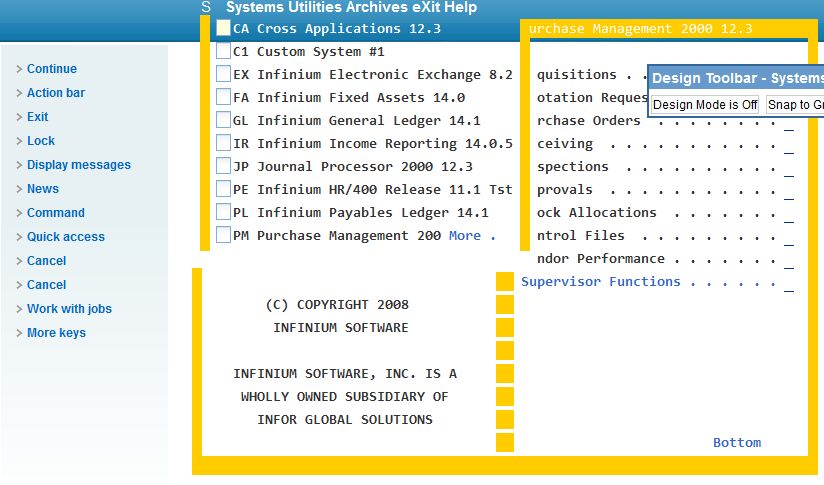This screenshot has height=485, width=824.
Task: Click the Purchase Management 2000 12.3 title
Action: tap(641, 28)
